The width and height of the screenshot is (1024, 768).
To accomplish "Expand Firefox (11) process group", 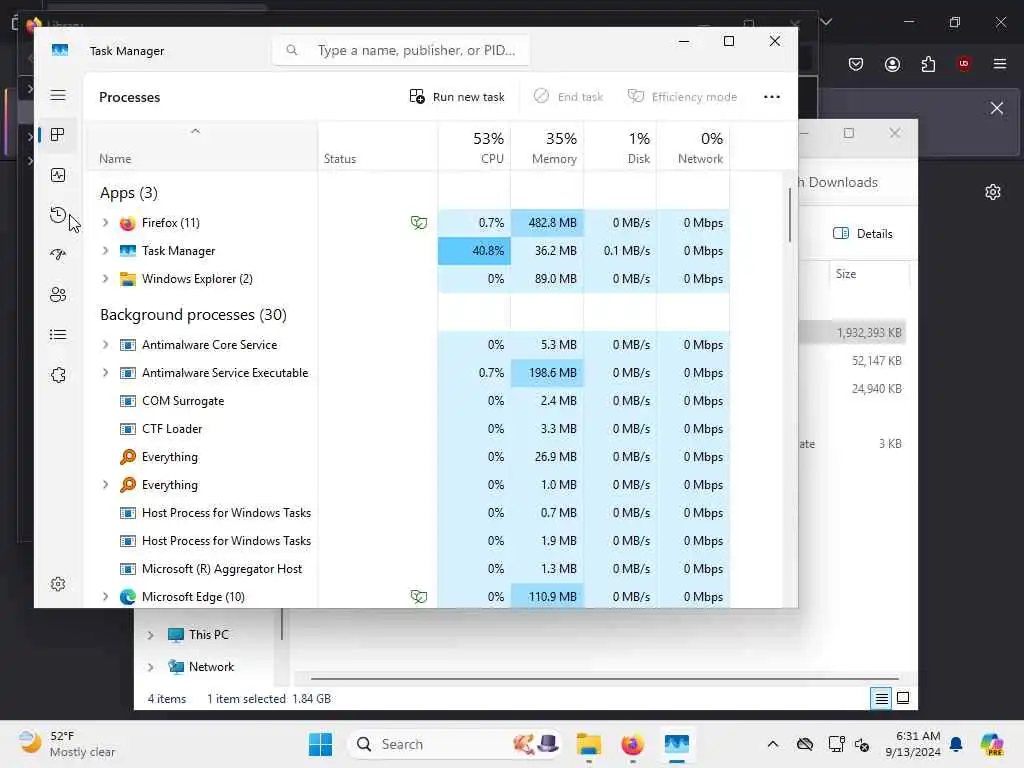I will coord(105,223).
